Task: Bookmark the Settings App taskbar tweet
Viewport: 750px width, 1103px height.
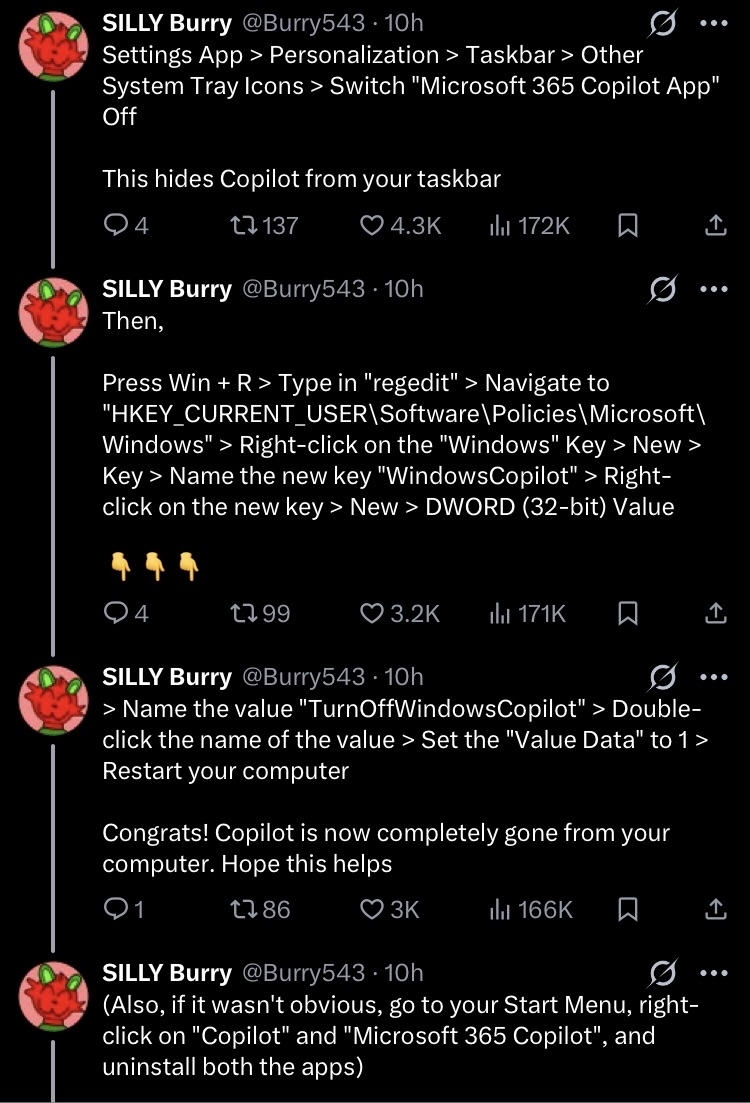Action: 628,226
